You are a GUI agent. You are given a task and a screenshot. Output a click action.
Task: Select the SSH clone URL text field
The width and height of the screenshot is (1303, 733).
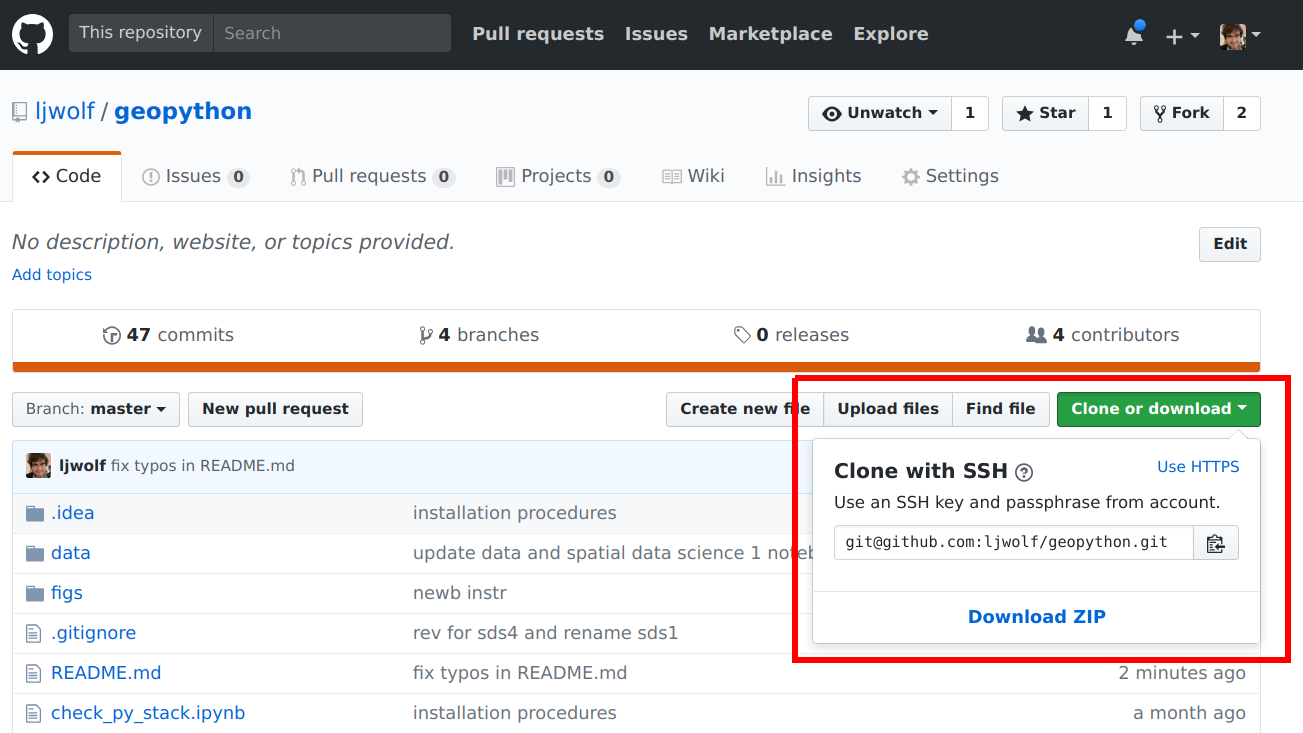1014,543
